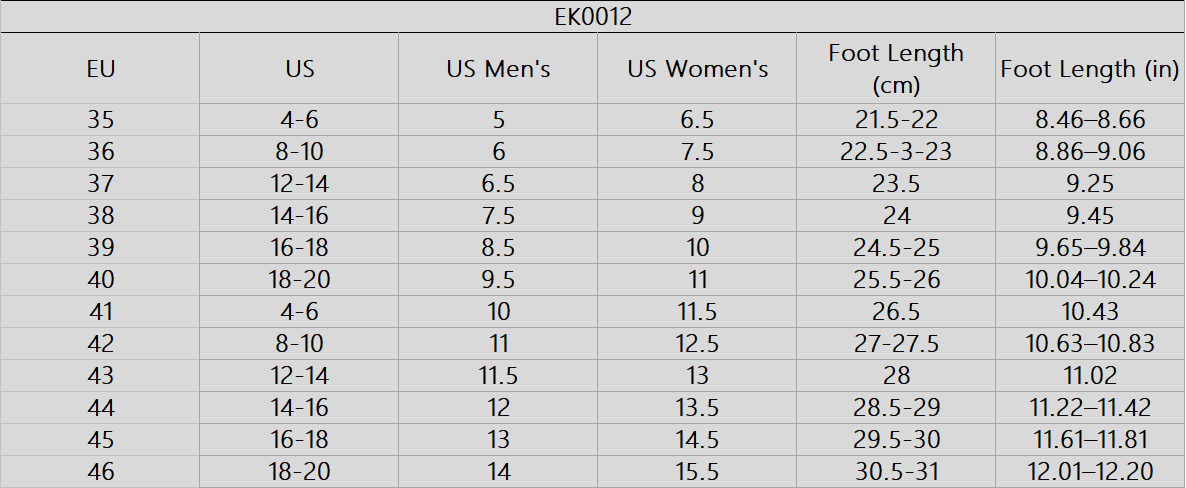Select US Men's size 11.5 cell
This screenshot has height=488, width=1186.
[498, 376]
